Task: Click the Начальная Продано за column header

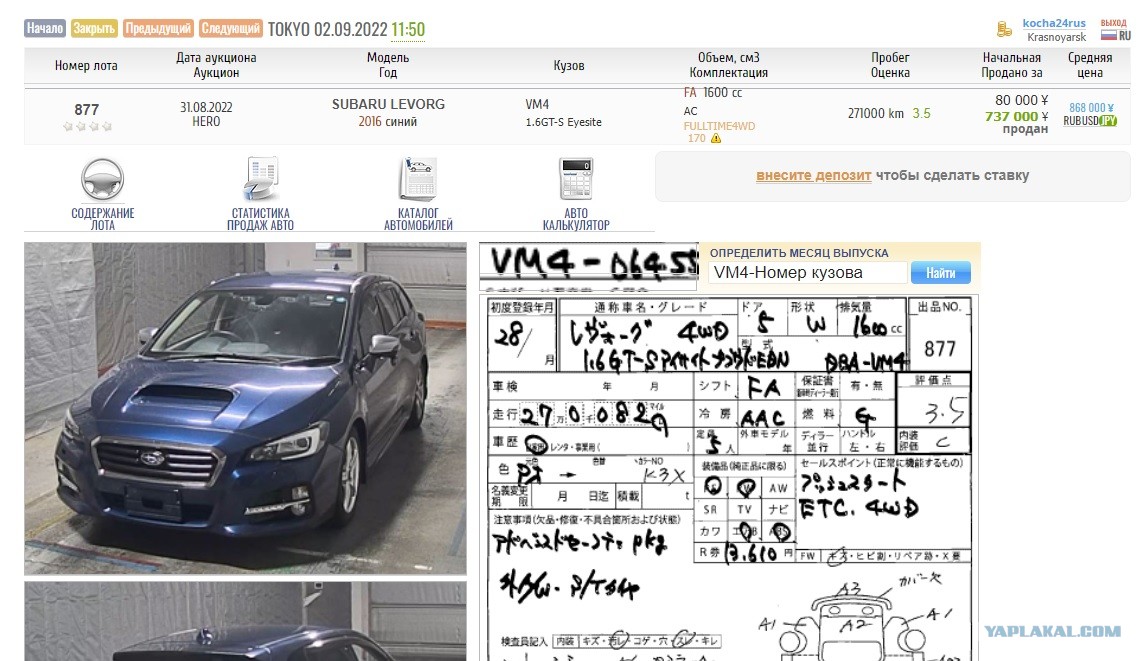Action: pos(1012,65)
